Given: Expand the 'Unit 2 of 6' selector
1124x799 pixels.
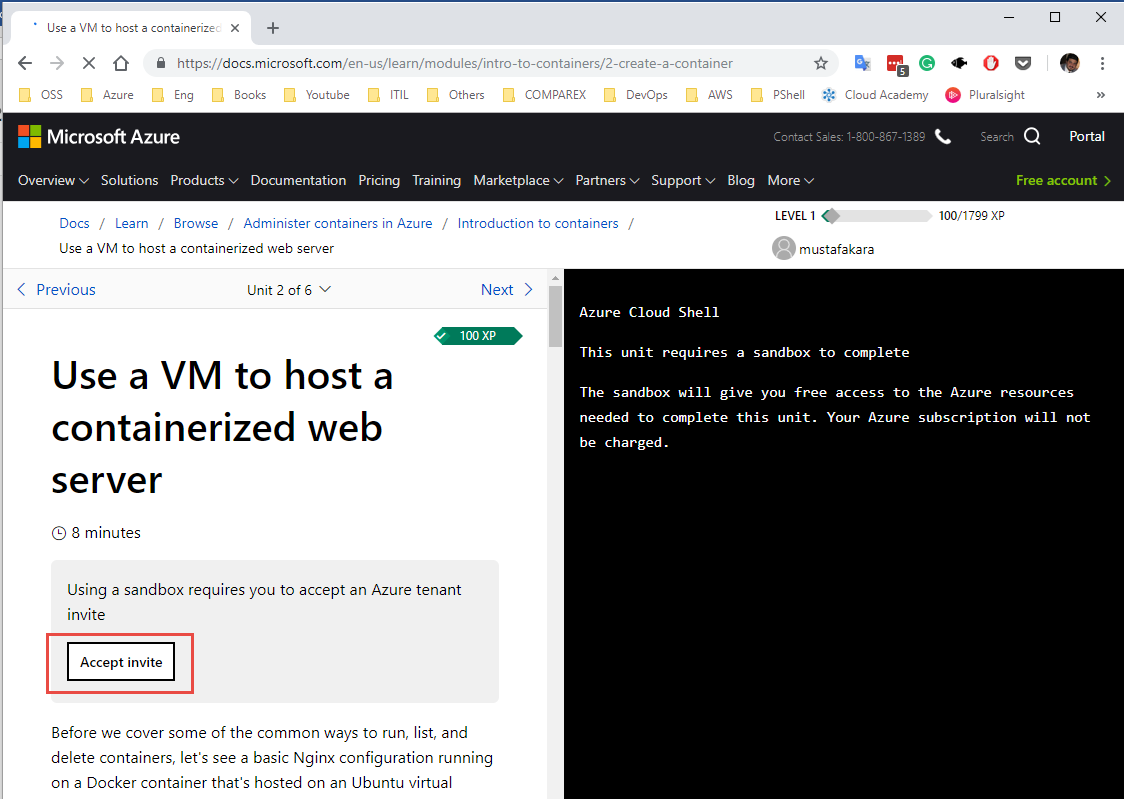Looking at the screenshot, I should (x=289, y=290).
